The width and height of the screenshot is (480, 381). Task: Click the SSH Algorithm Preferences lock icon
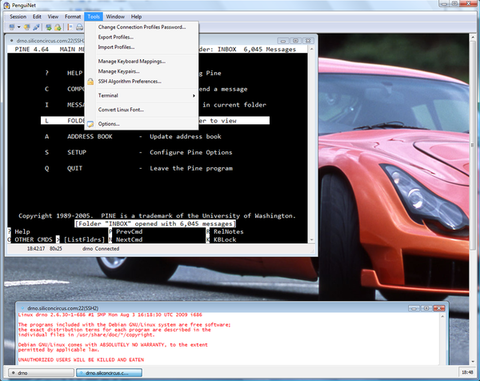(x=90, y=81)
